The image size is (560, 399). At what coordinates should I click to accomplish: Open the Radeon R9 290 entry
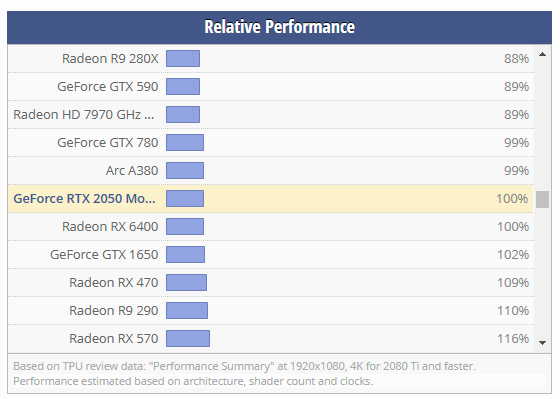point(114,310)
